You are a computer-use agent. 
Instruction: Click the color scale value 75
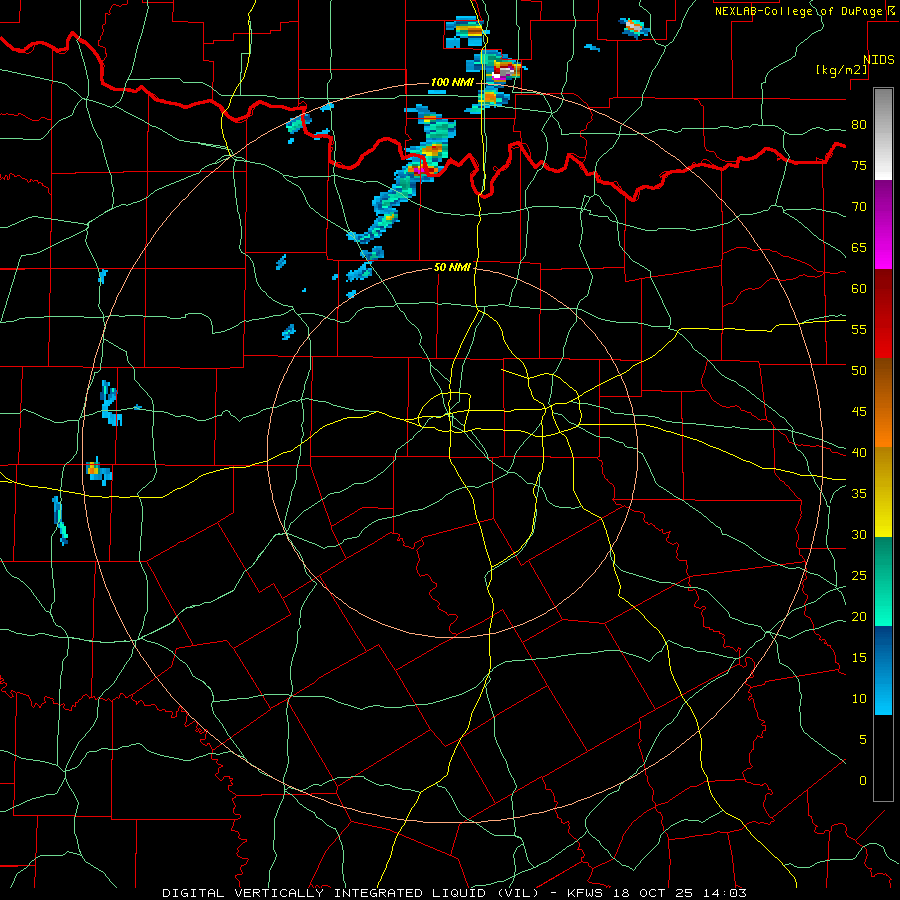(x=859, y=165)
